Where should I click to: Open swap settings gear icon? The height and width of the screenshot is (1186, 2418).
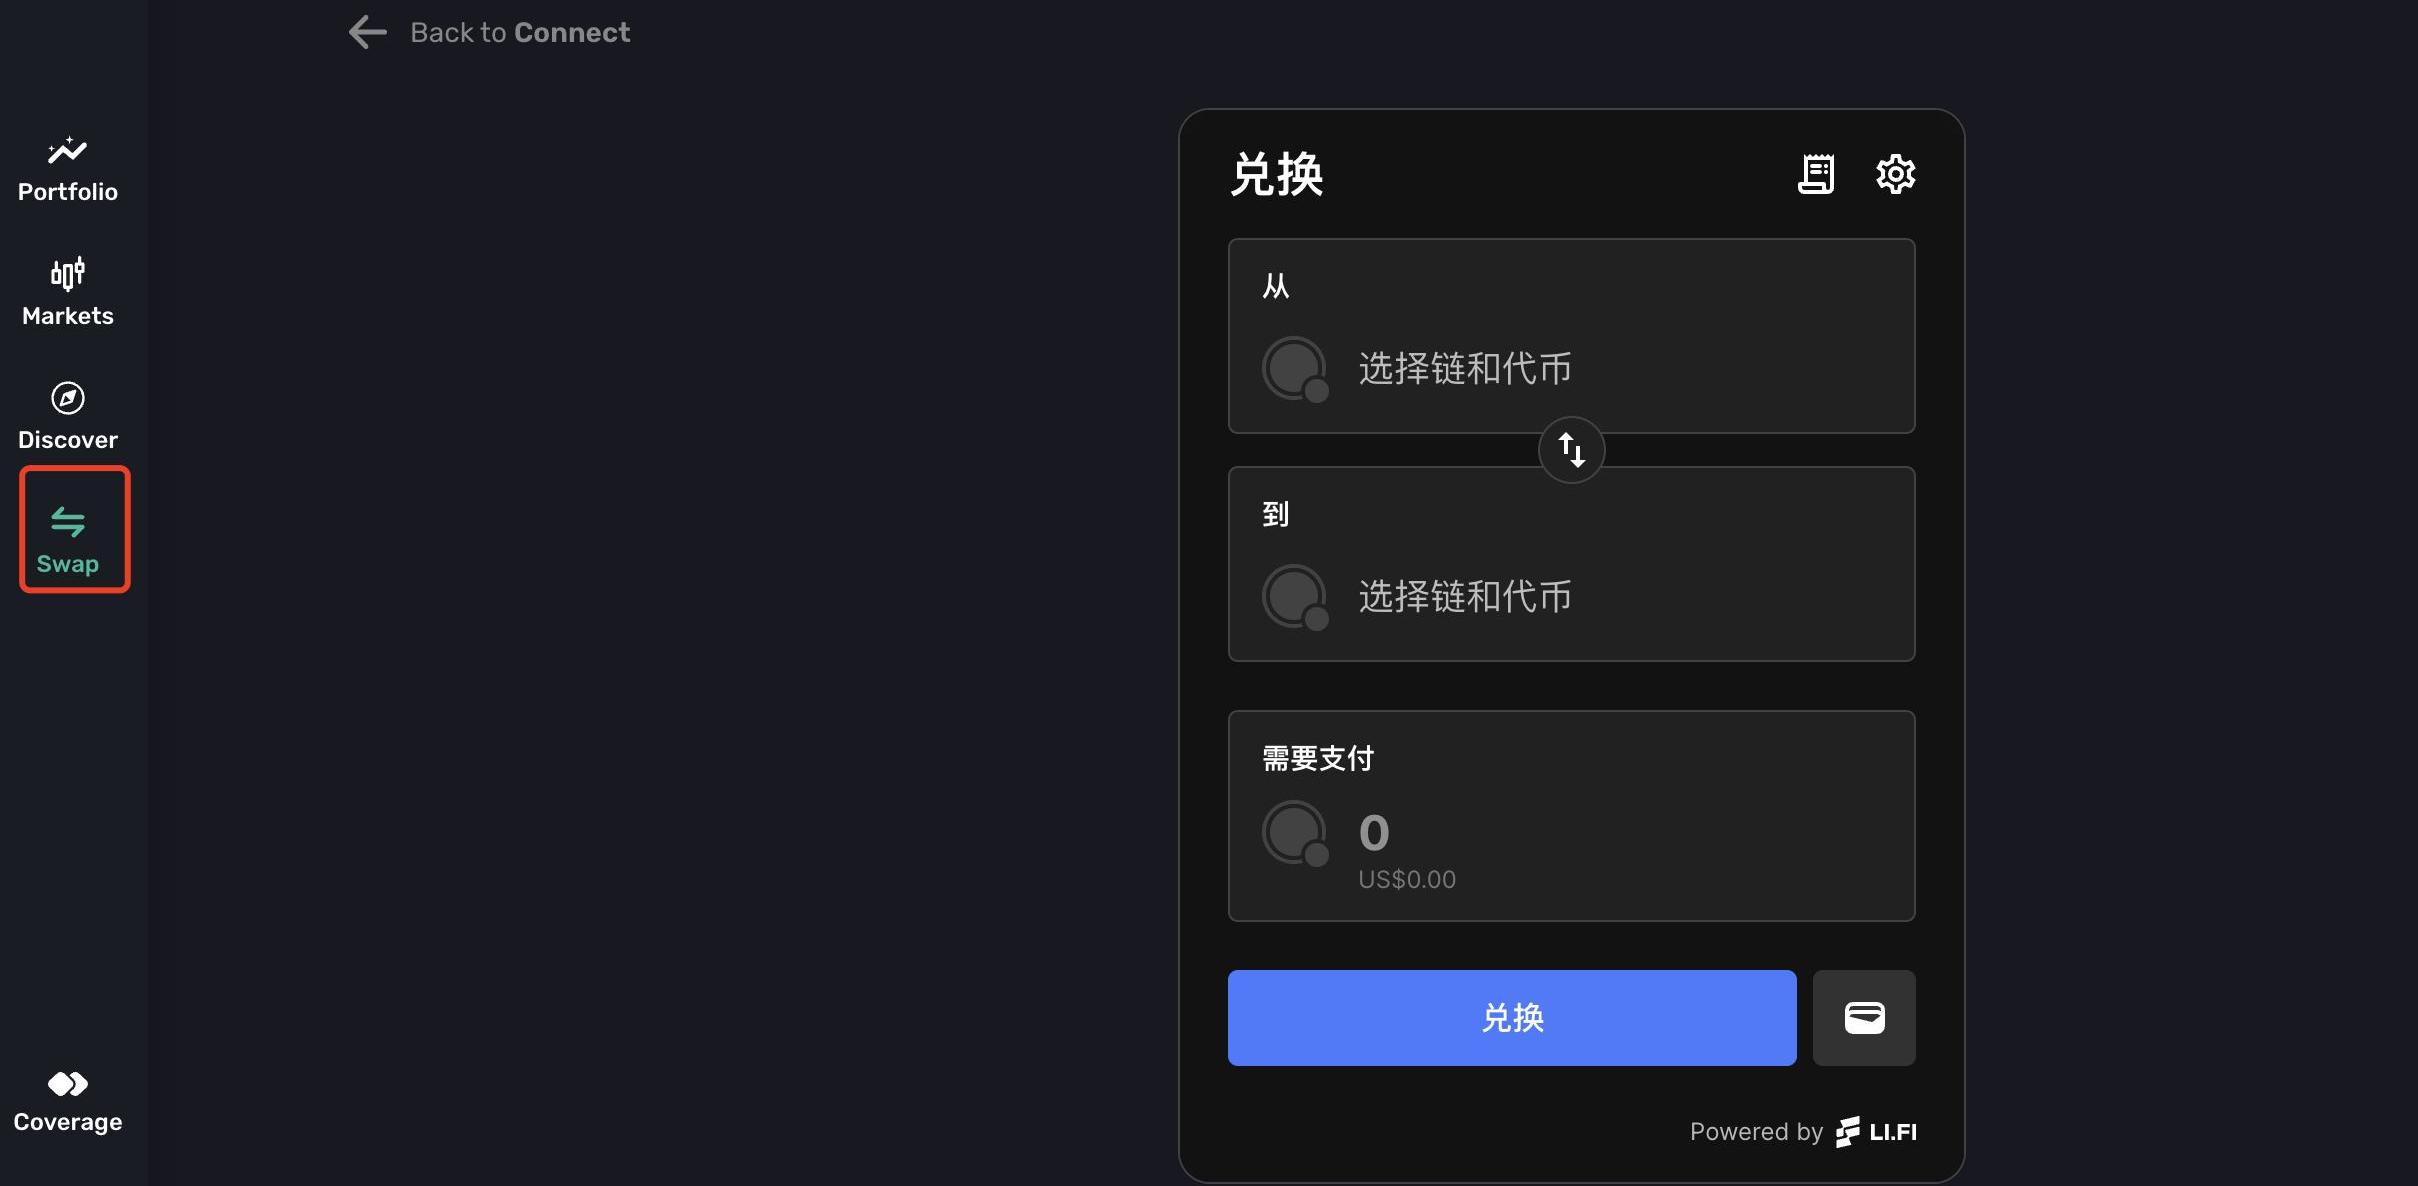point(1895,174)
